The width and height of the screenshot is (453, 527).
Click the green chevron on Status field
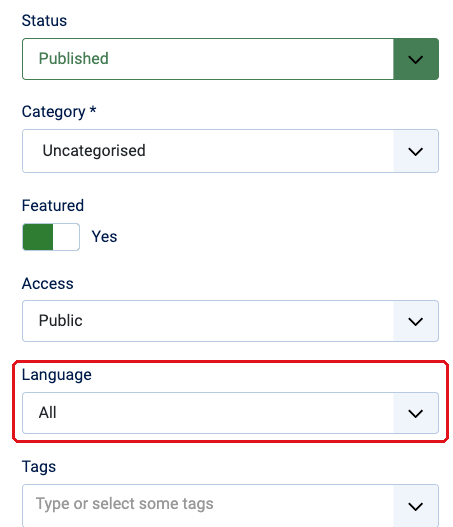[416, 59]
